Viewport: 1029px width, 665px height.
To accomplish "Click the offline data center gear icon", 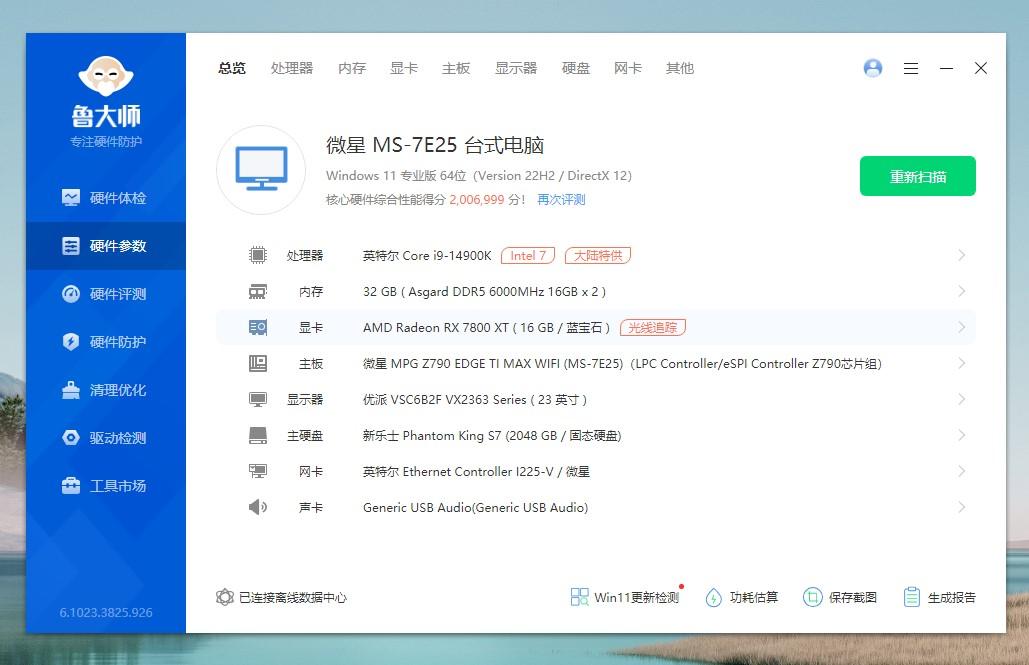I will tap(224, 597).
